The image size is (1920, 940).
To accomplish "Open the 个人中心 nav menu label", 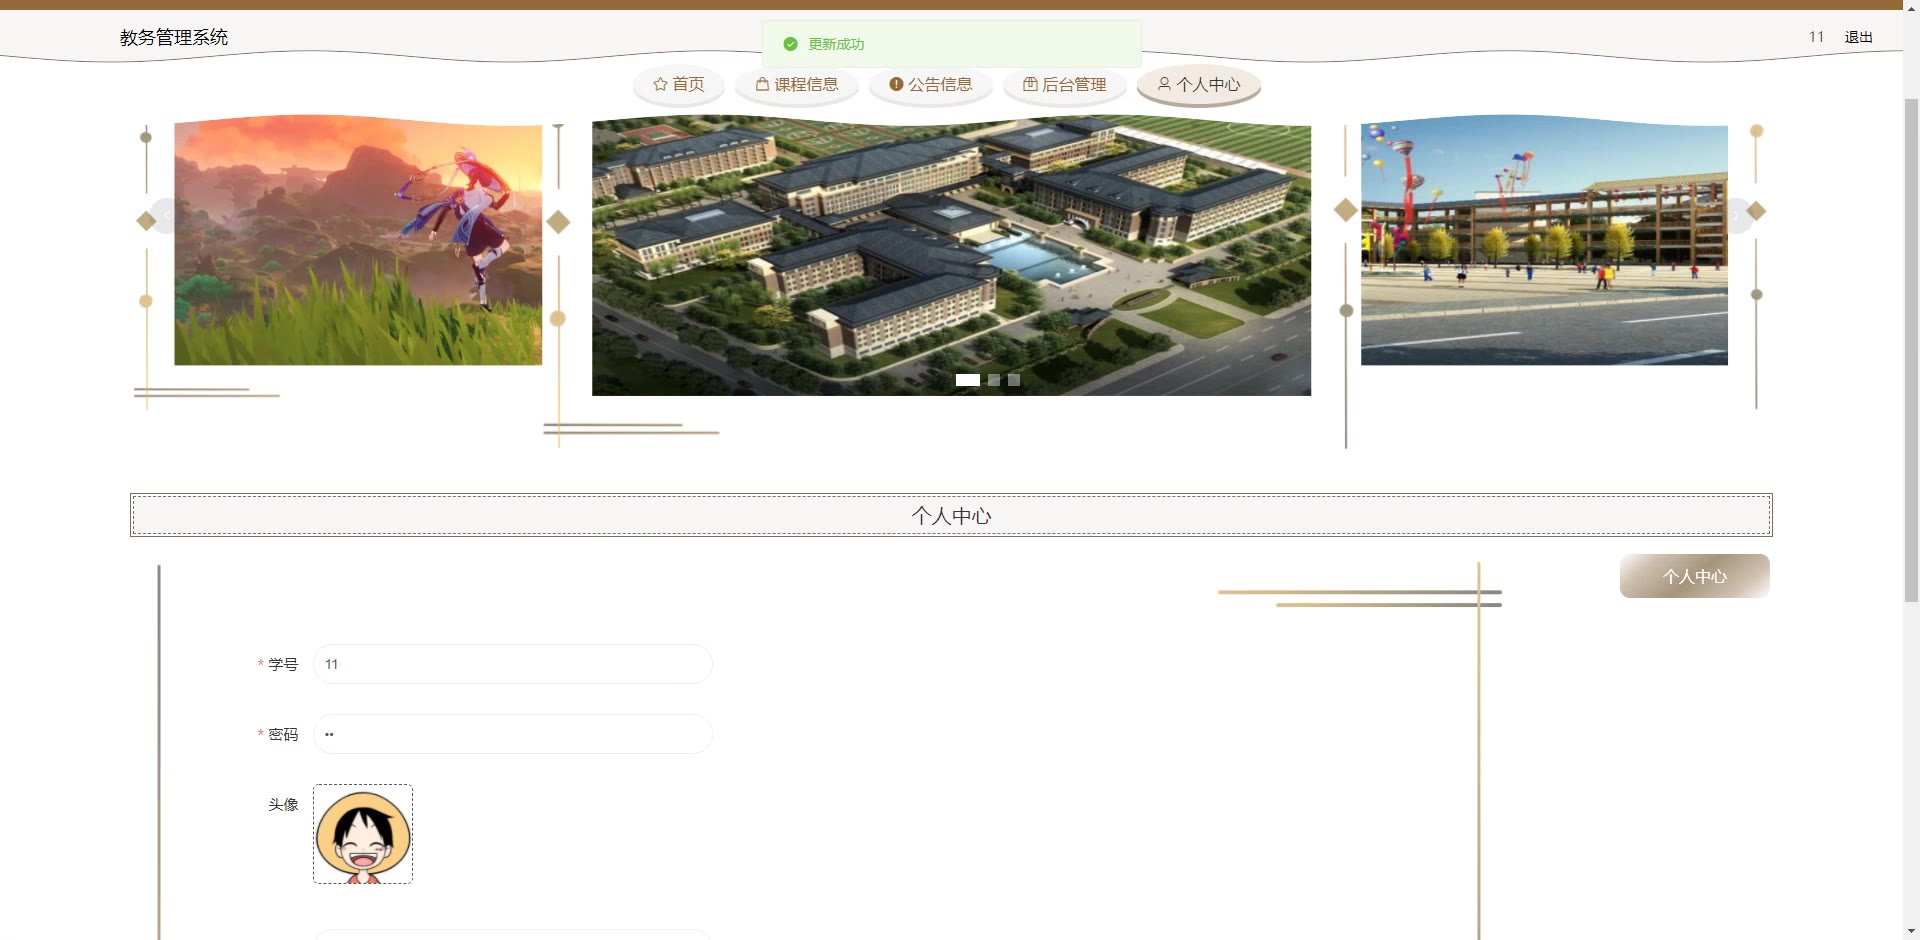I will (1208, 84).
